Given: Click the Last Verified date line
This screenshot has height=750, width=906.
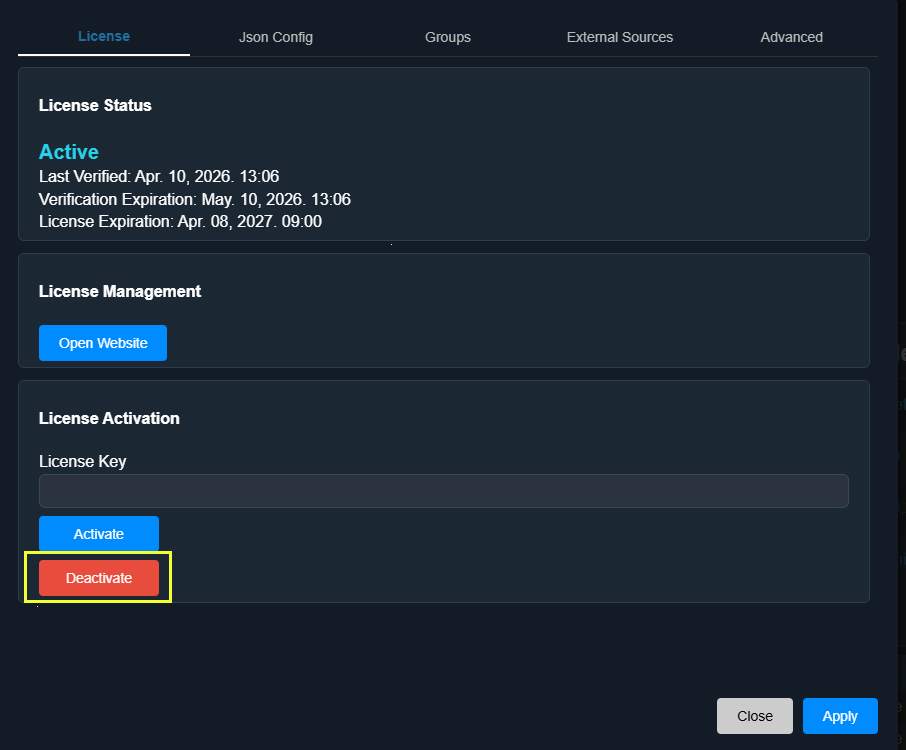Looking at the screenshot, I should (x=159, y=177).
